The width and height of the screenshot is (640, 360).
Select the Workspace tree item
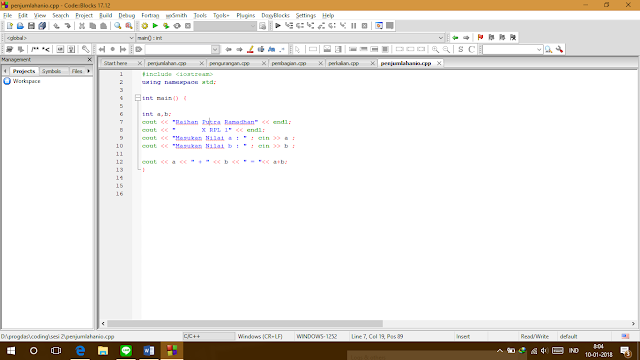click(x=27, y=81)
